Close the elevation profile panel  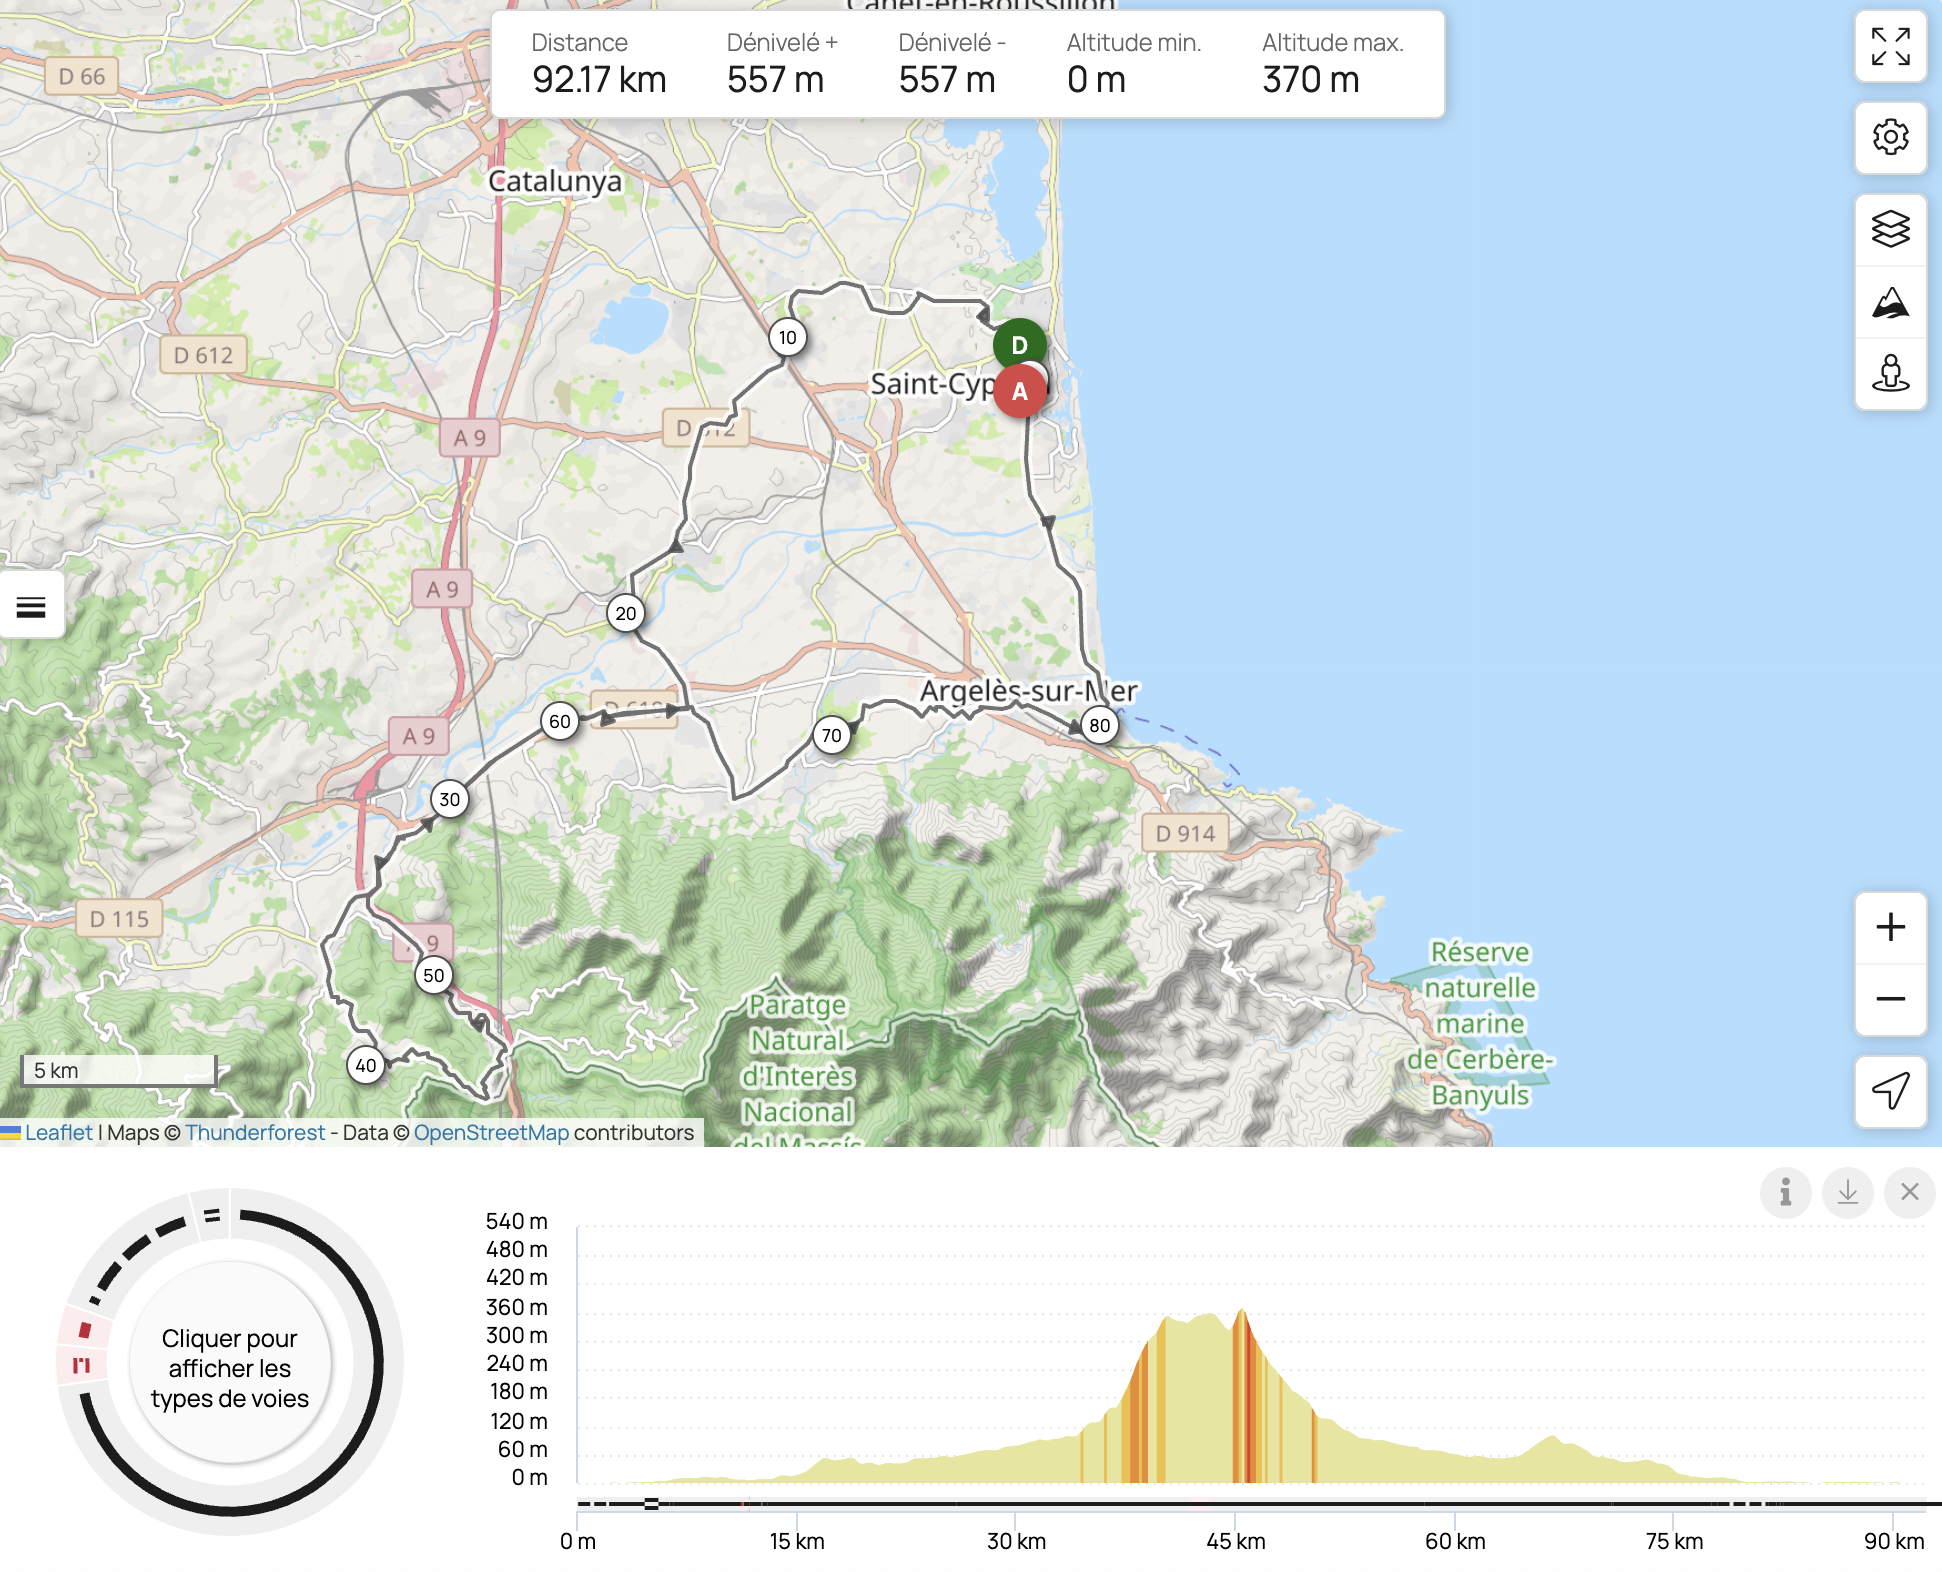1909,1192
